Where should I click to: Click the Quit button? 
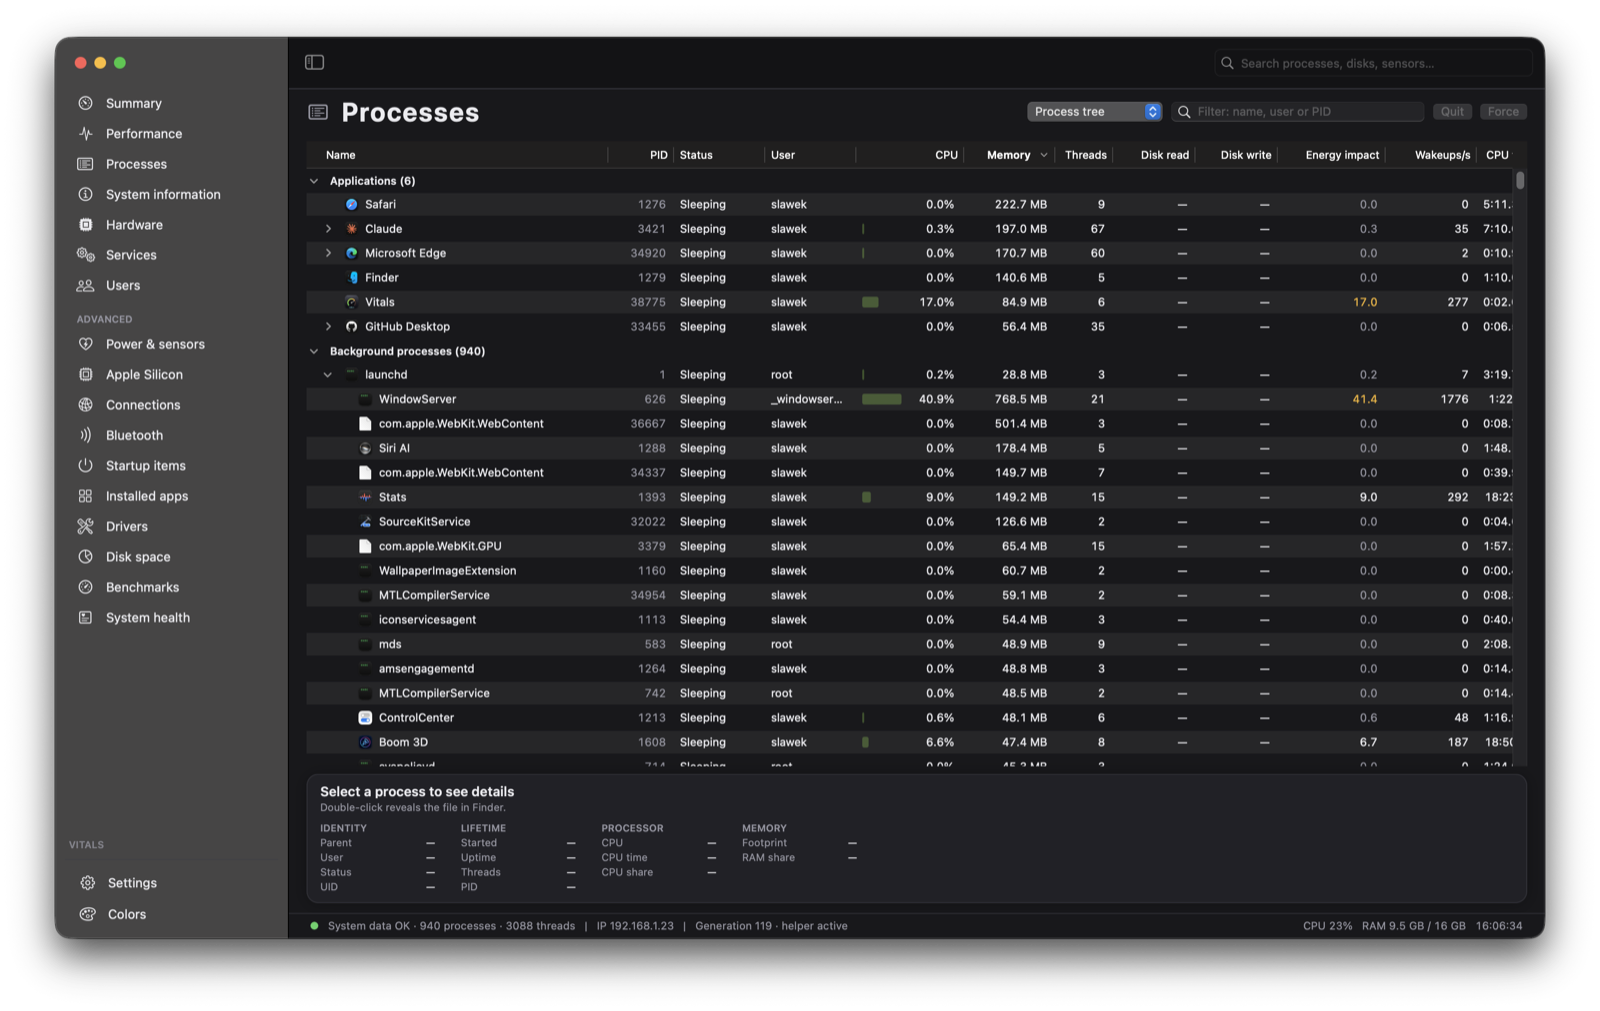pyautogui.click(x=1452, y=111)
